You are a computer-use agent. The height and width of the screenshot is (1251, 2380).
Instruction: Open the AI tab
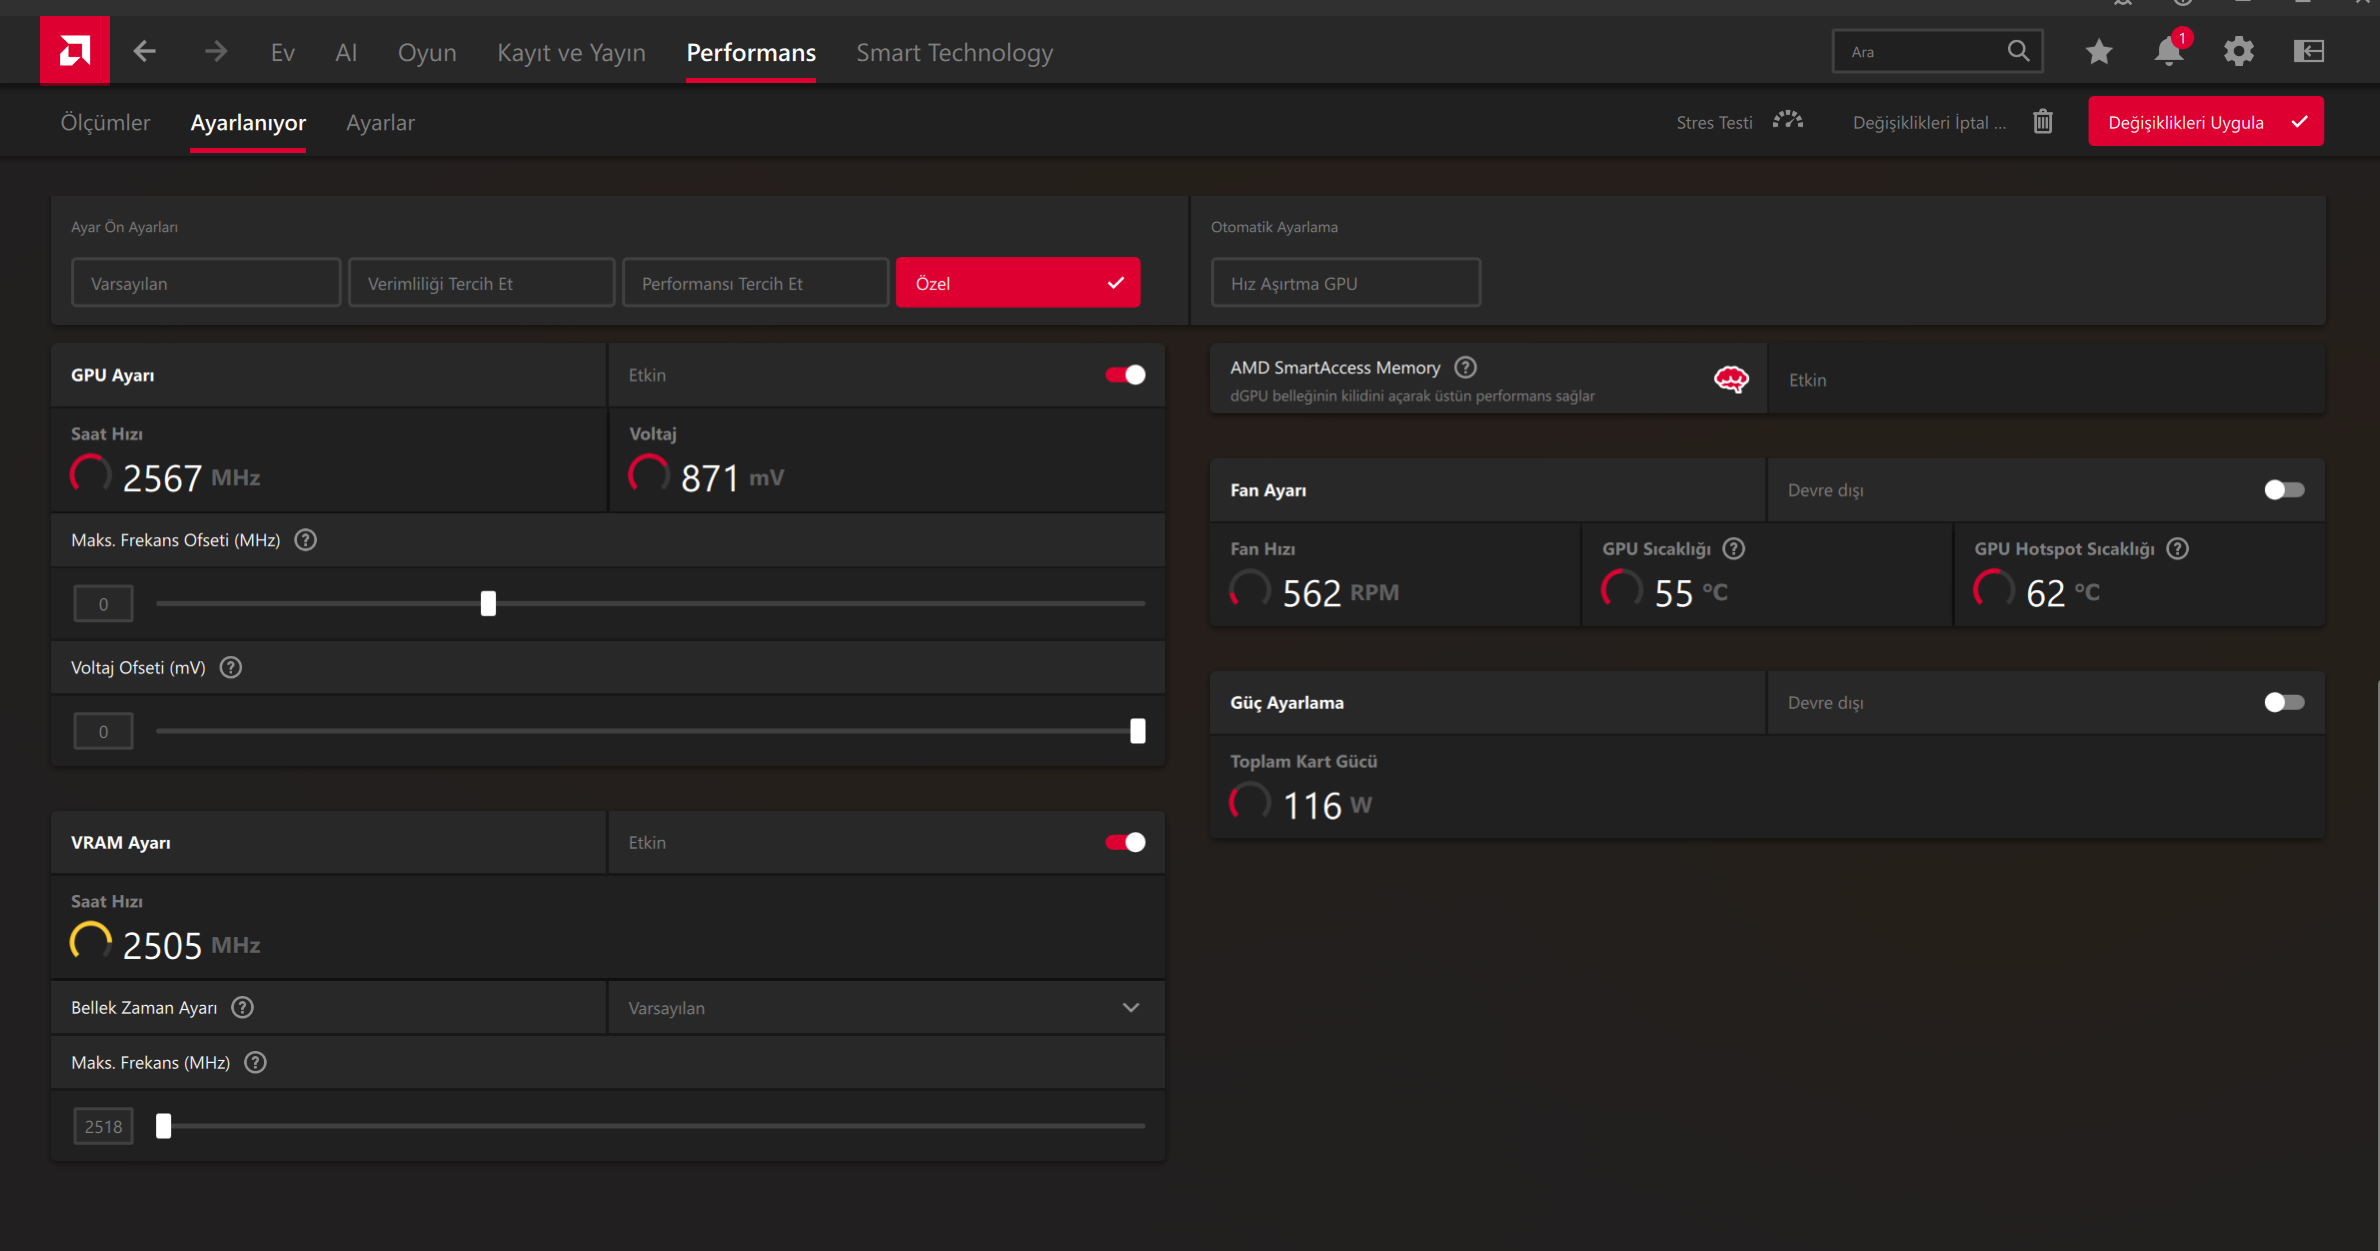(x=346, y=52)
